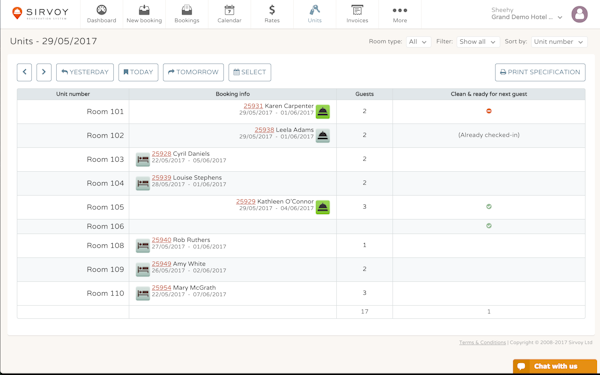
Task: Click the bed icon for Room 103
Action: (143, 160)
